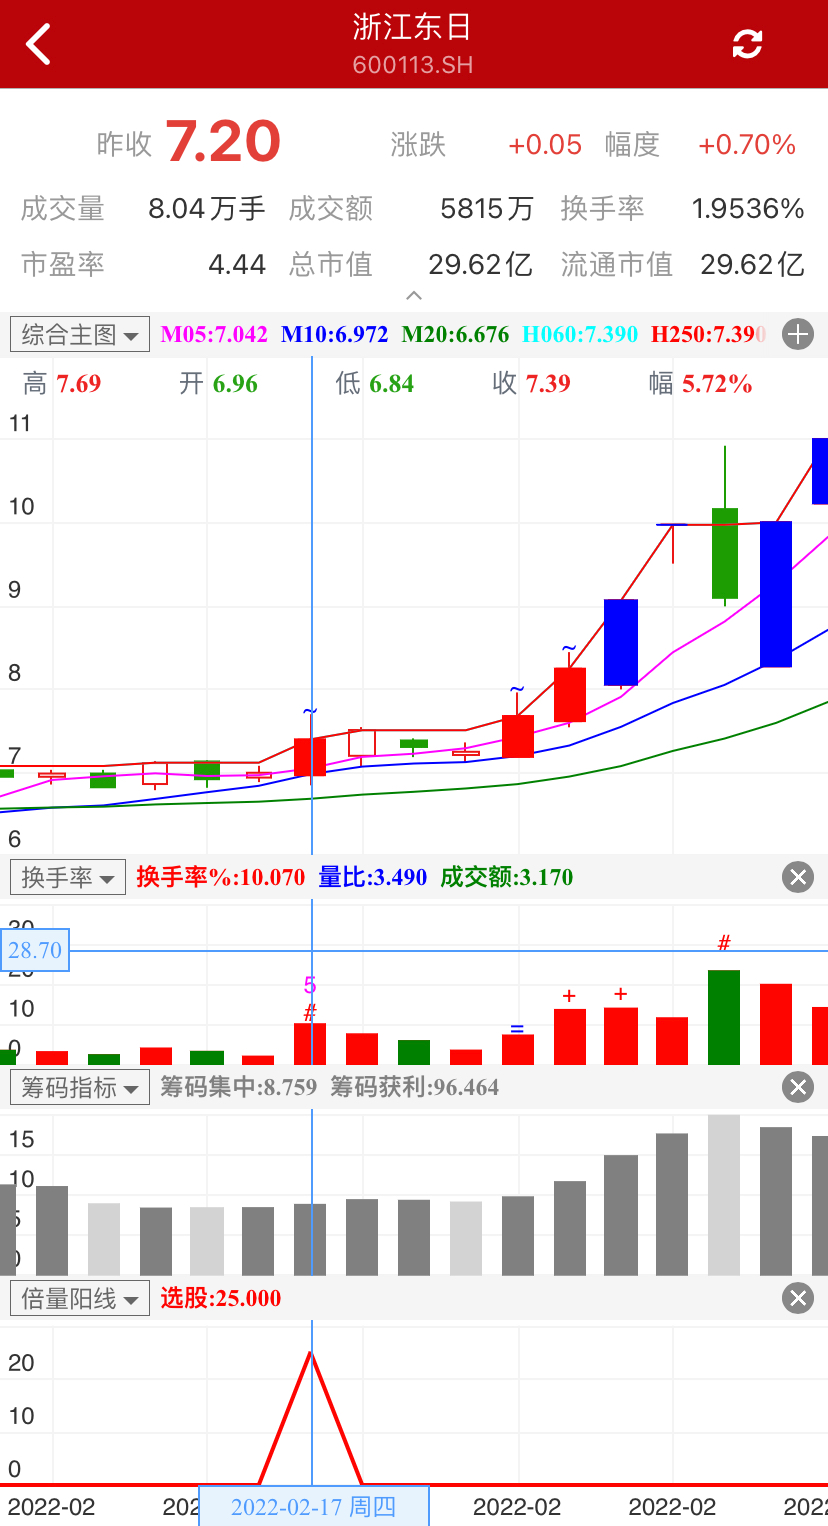Add indicator with plus icon
This screenshot has width=828, height=1526.
[797, 334]
